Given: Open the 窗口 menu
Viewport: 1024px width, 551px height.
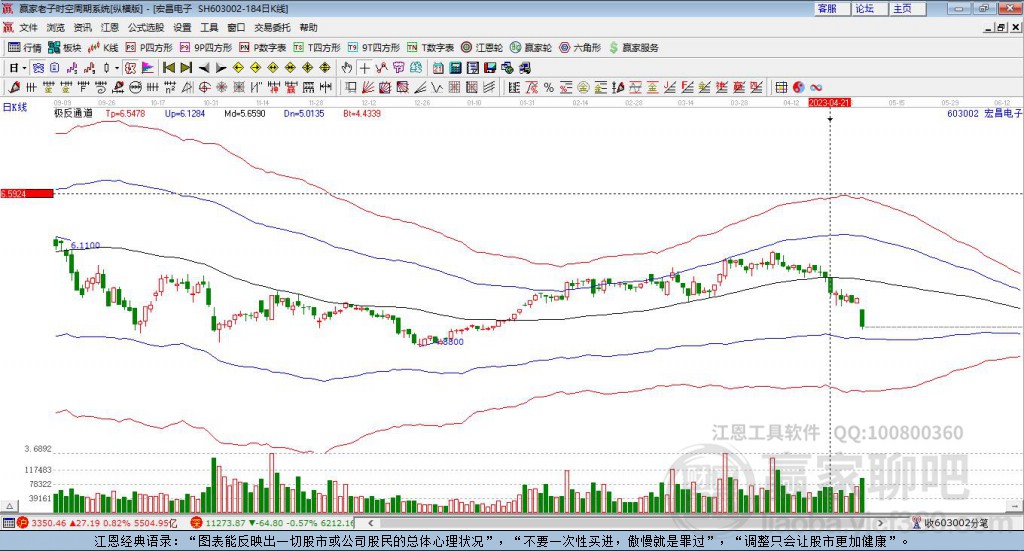Looking at the screenshot, I should [236, 27].
